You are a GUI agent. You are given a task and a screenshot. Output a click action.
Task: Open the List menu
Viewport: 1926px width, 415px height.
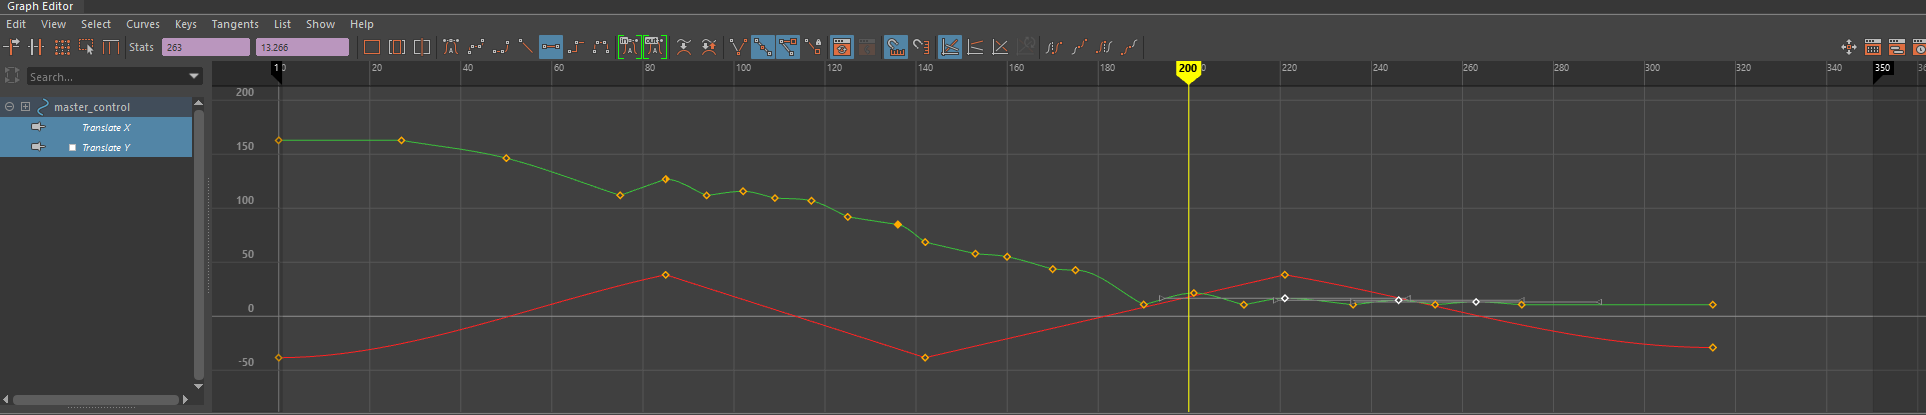(x=283, y=24)
